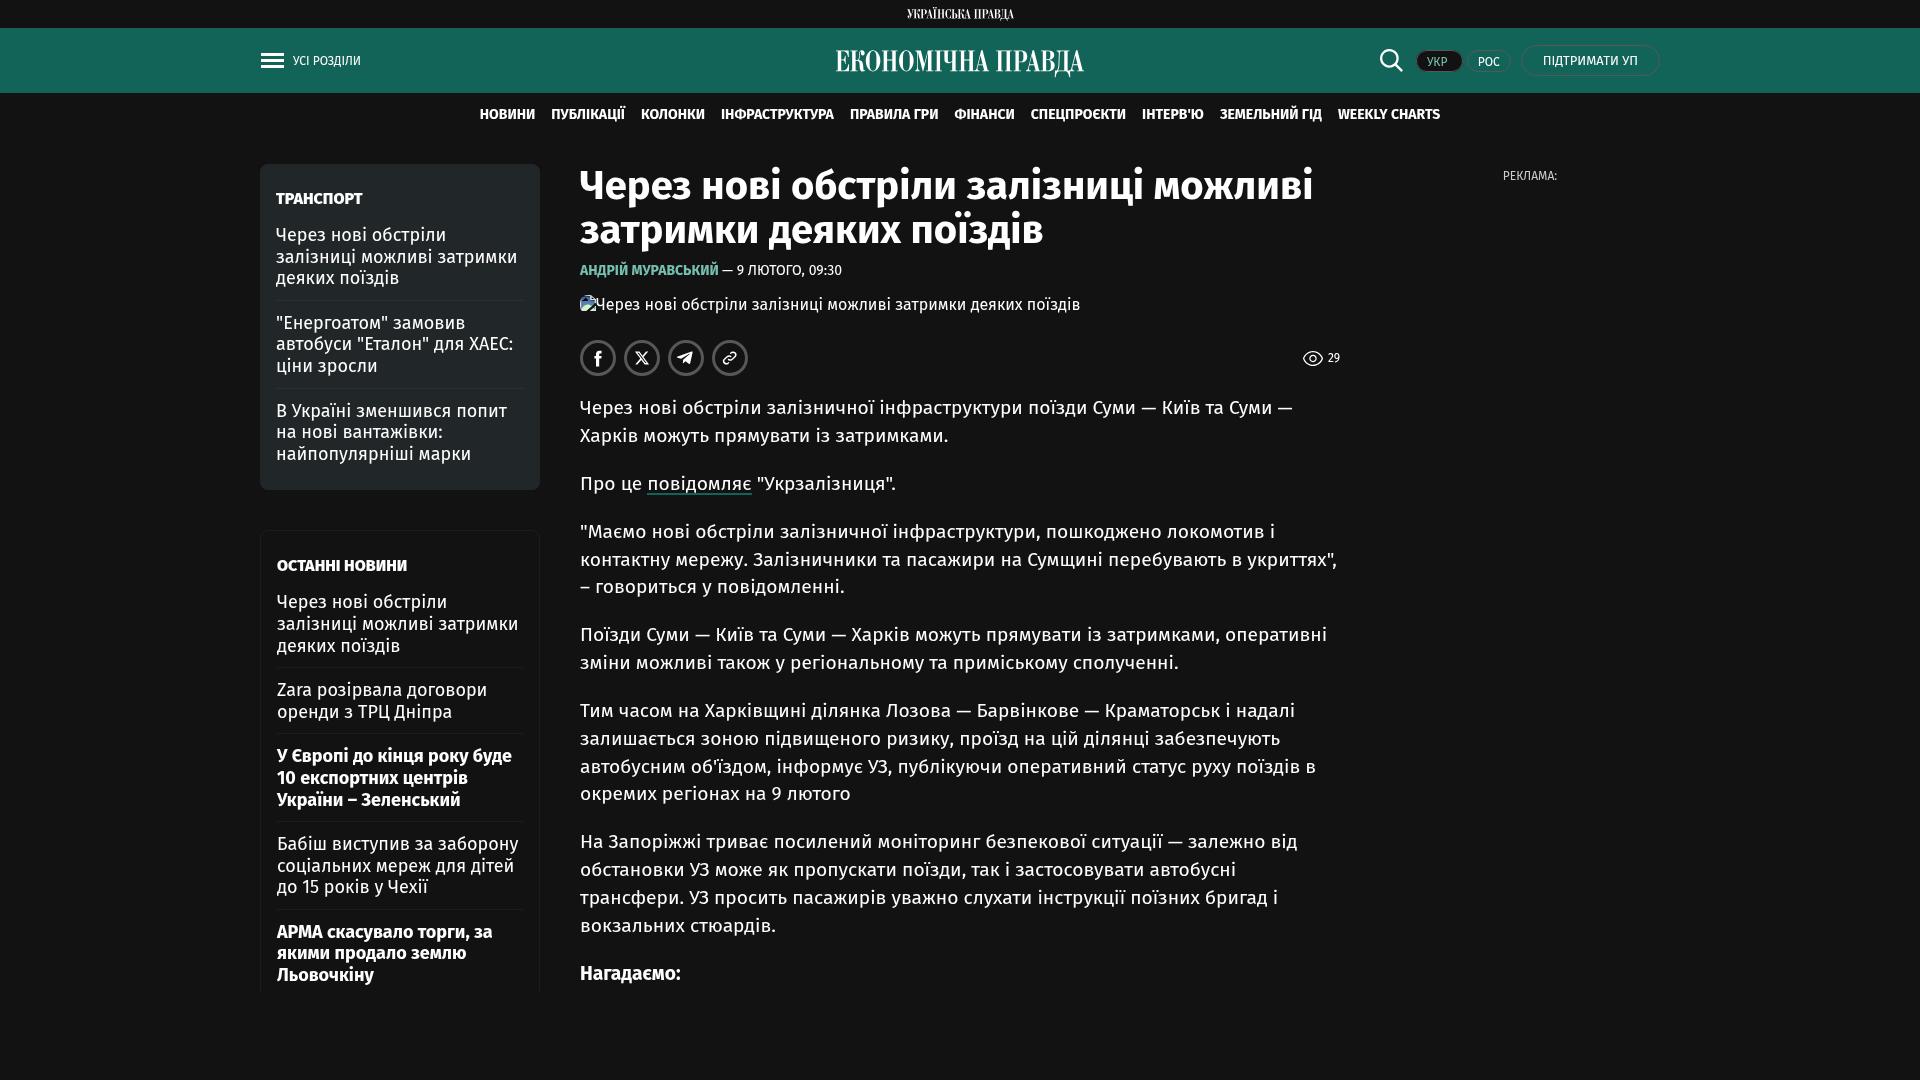Open author Андрій Муравський's page
The height and width of the screenshot is (1080, 1920).
649,271
